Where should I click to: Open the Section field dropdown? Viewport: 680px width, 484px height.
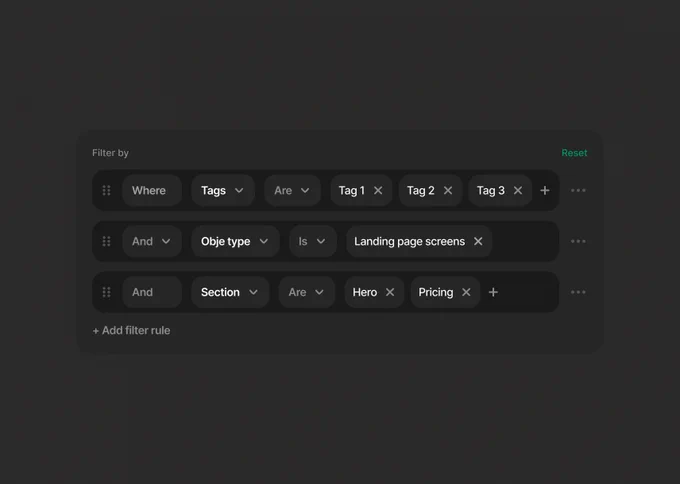tap(230, 292)
